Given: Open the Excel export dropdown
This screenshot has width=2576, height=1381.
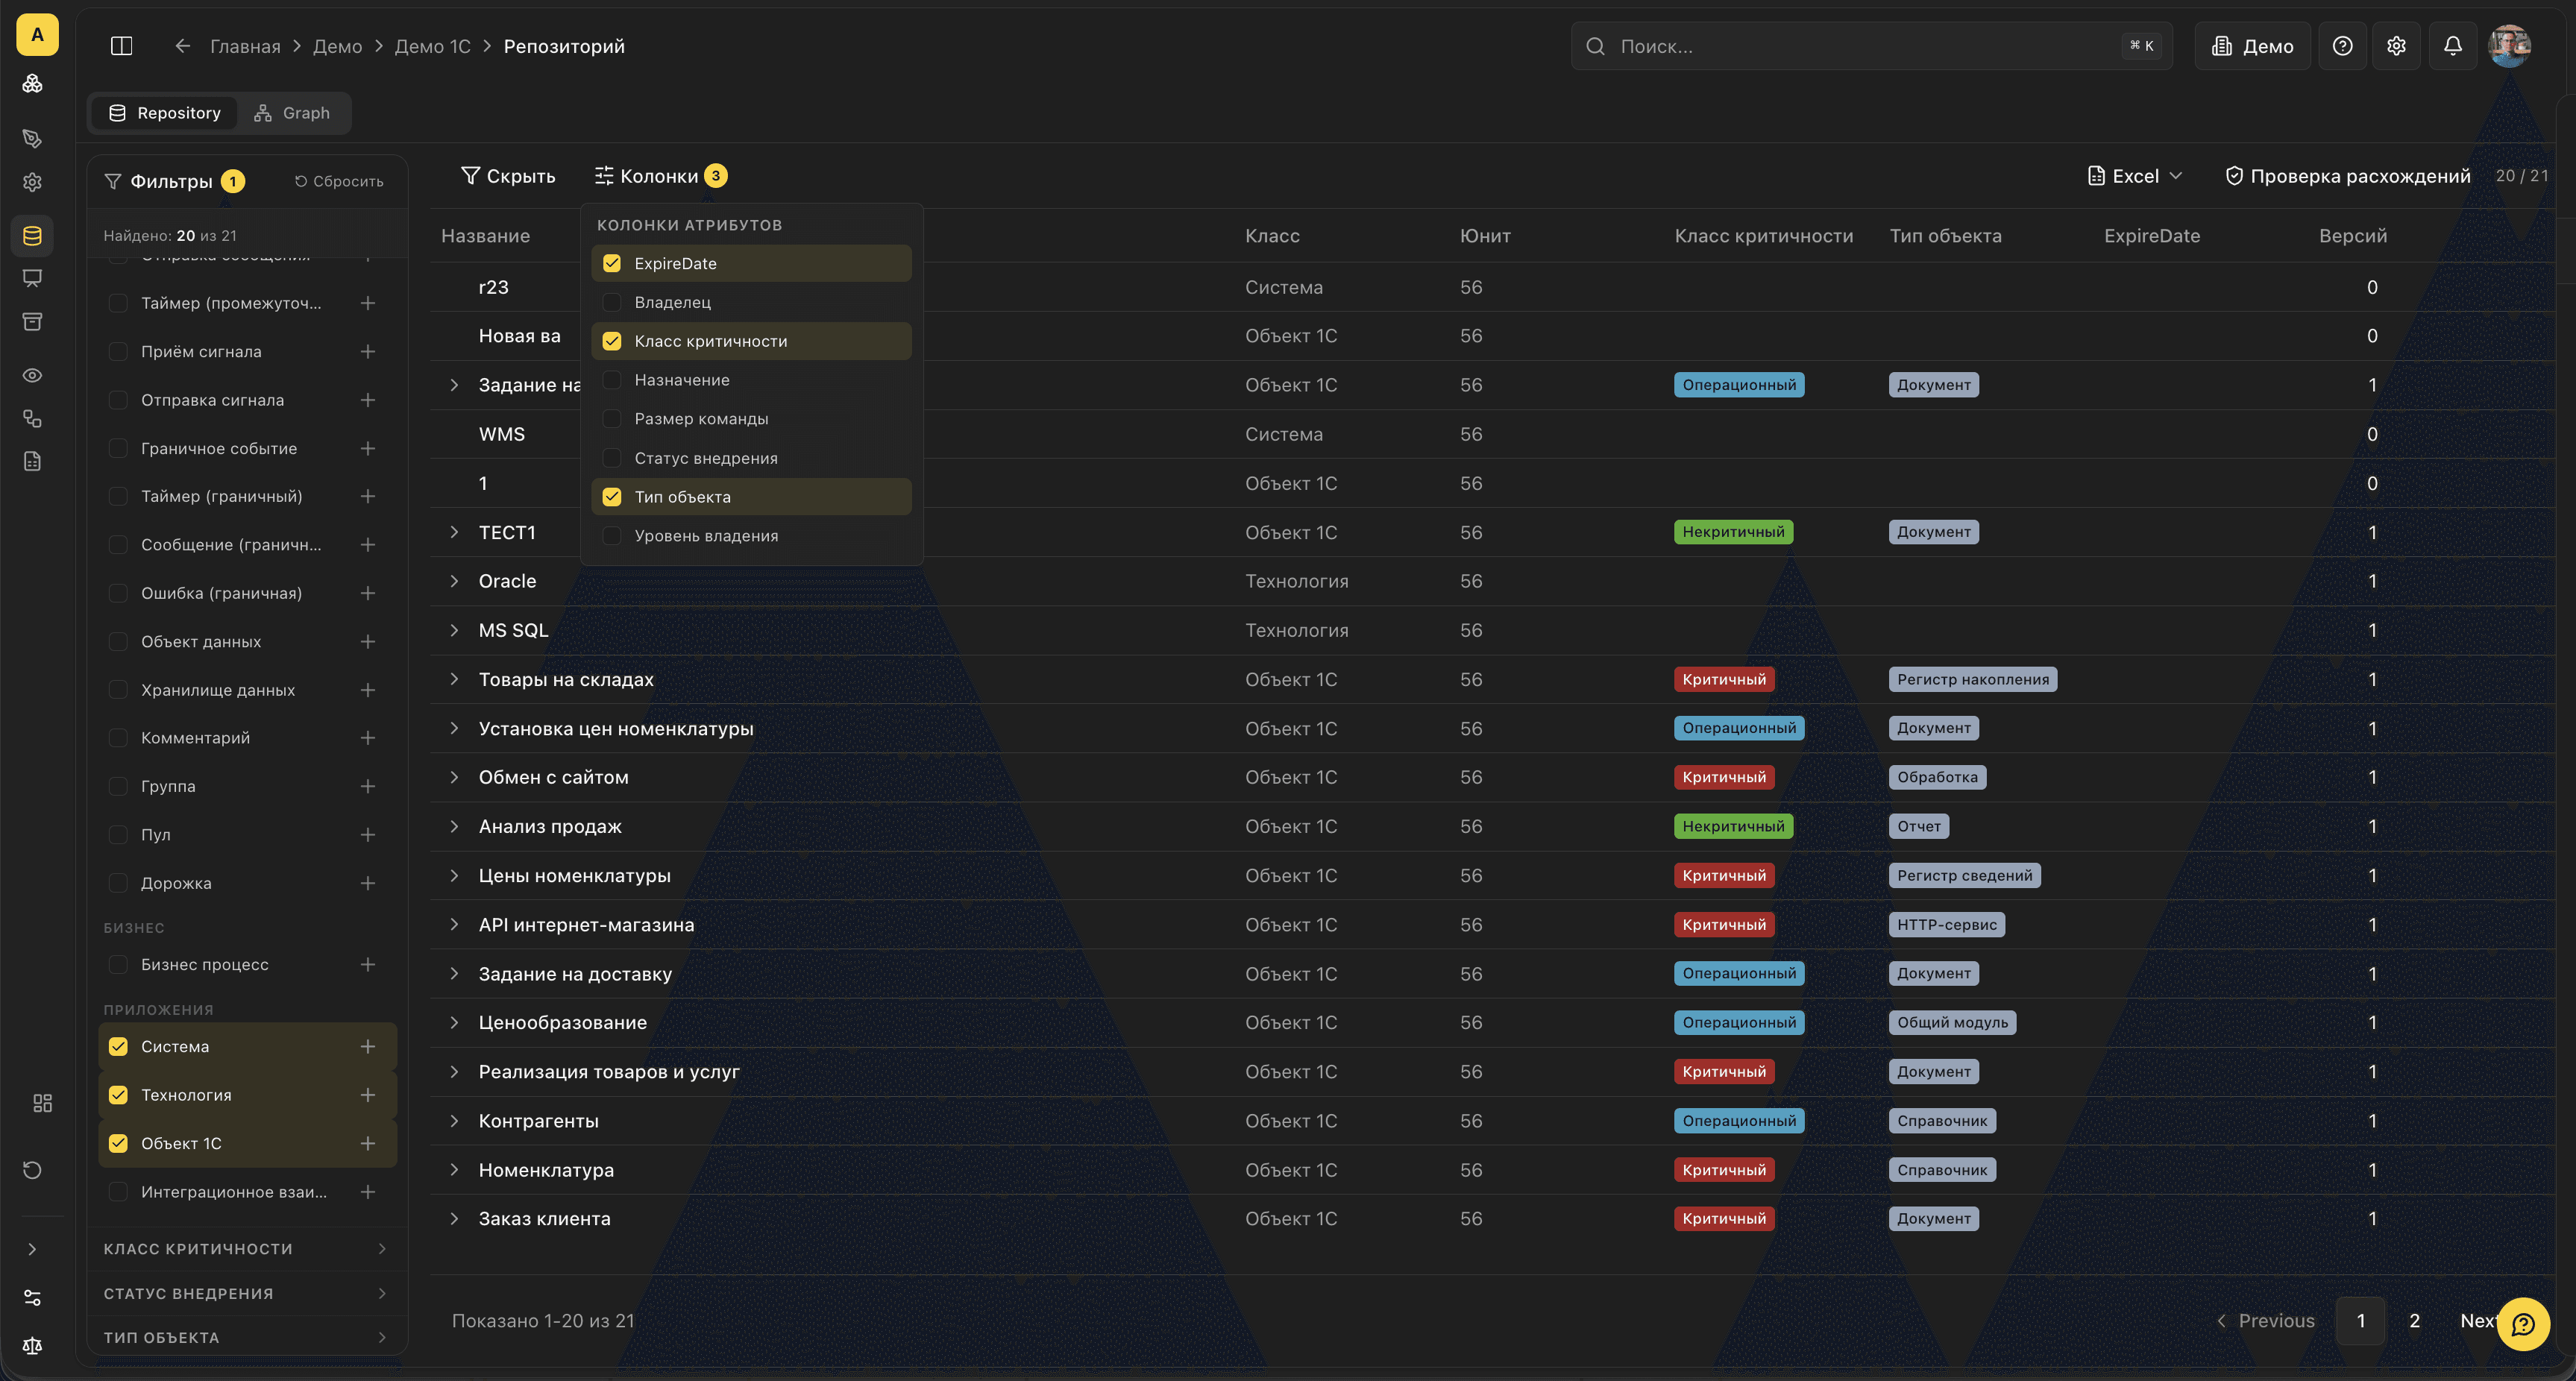Looking at the screenshot, I should click(2135, 176).
